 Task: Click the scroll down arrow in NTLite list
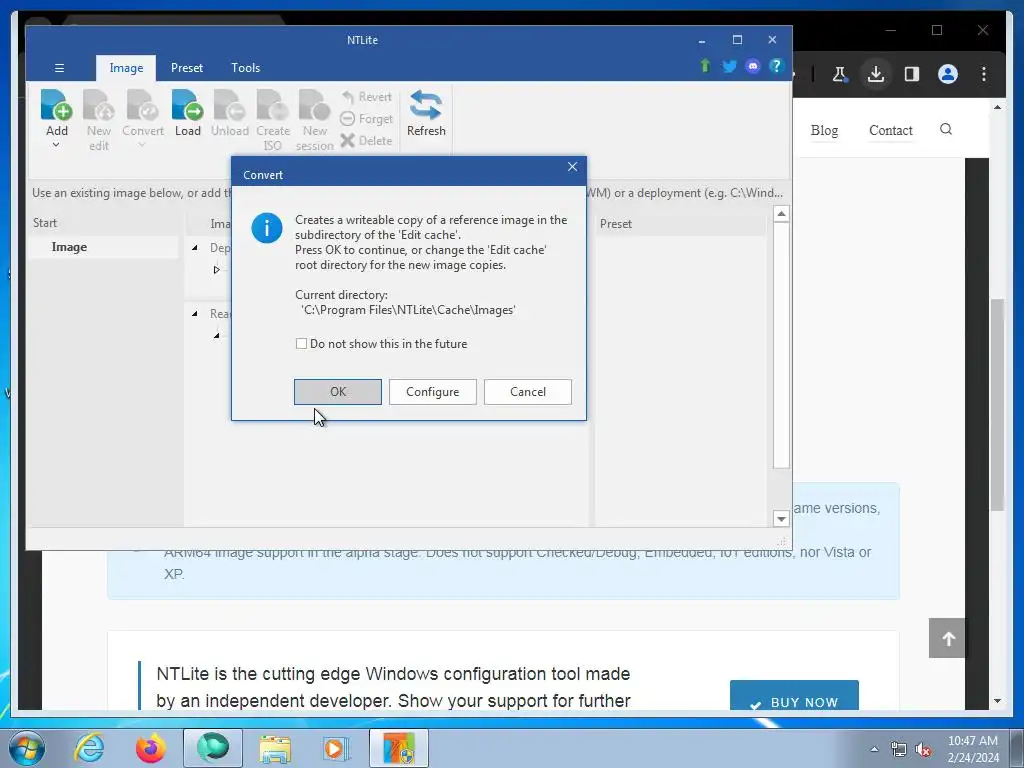coord(781,519)
